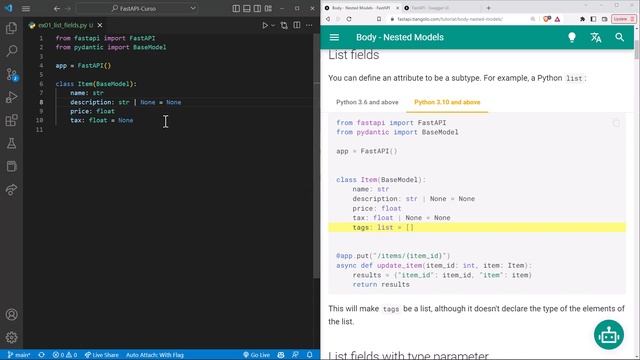
Task: Open the Brave Shields icon
Action: (546, 19)
